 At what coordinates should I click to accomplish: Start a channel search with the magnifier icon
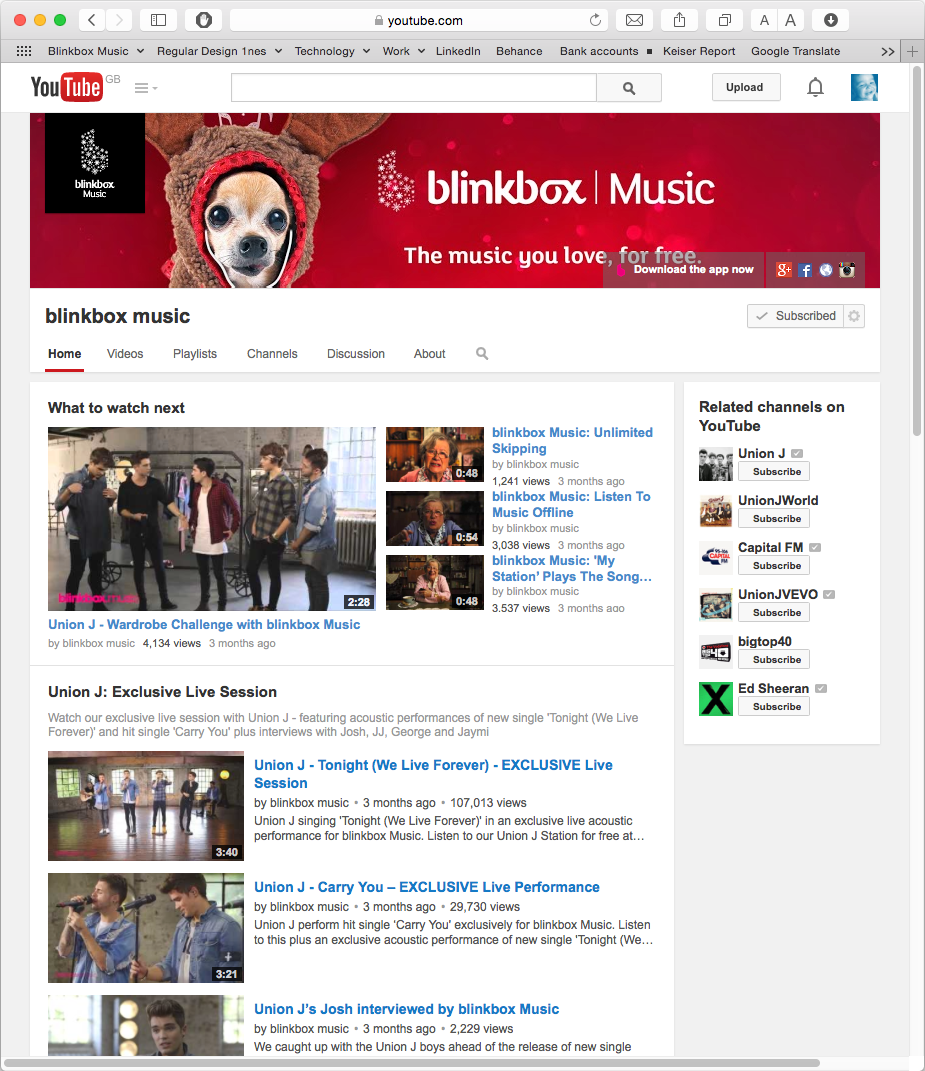pos(481,353)
